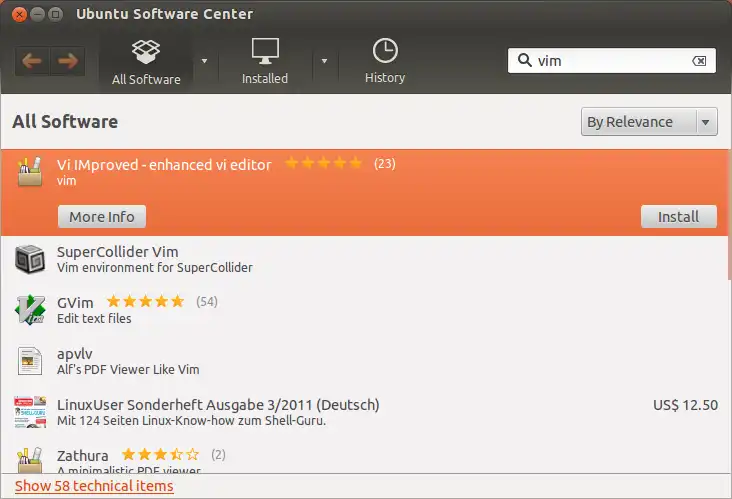Expand the All Software dropdown arrow
Image resolution: width=732 pixels, height=499 pixels.
point(204,61)
